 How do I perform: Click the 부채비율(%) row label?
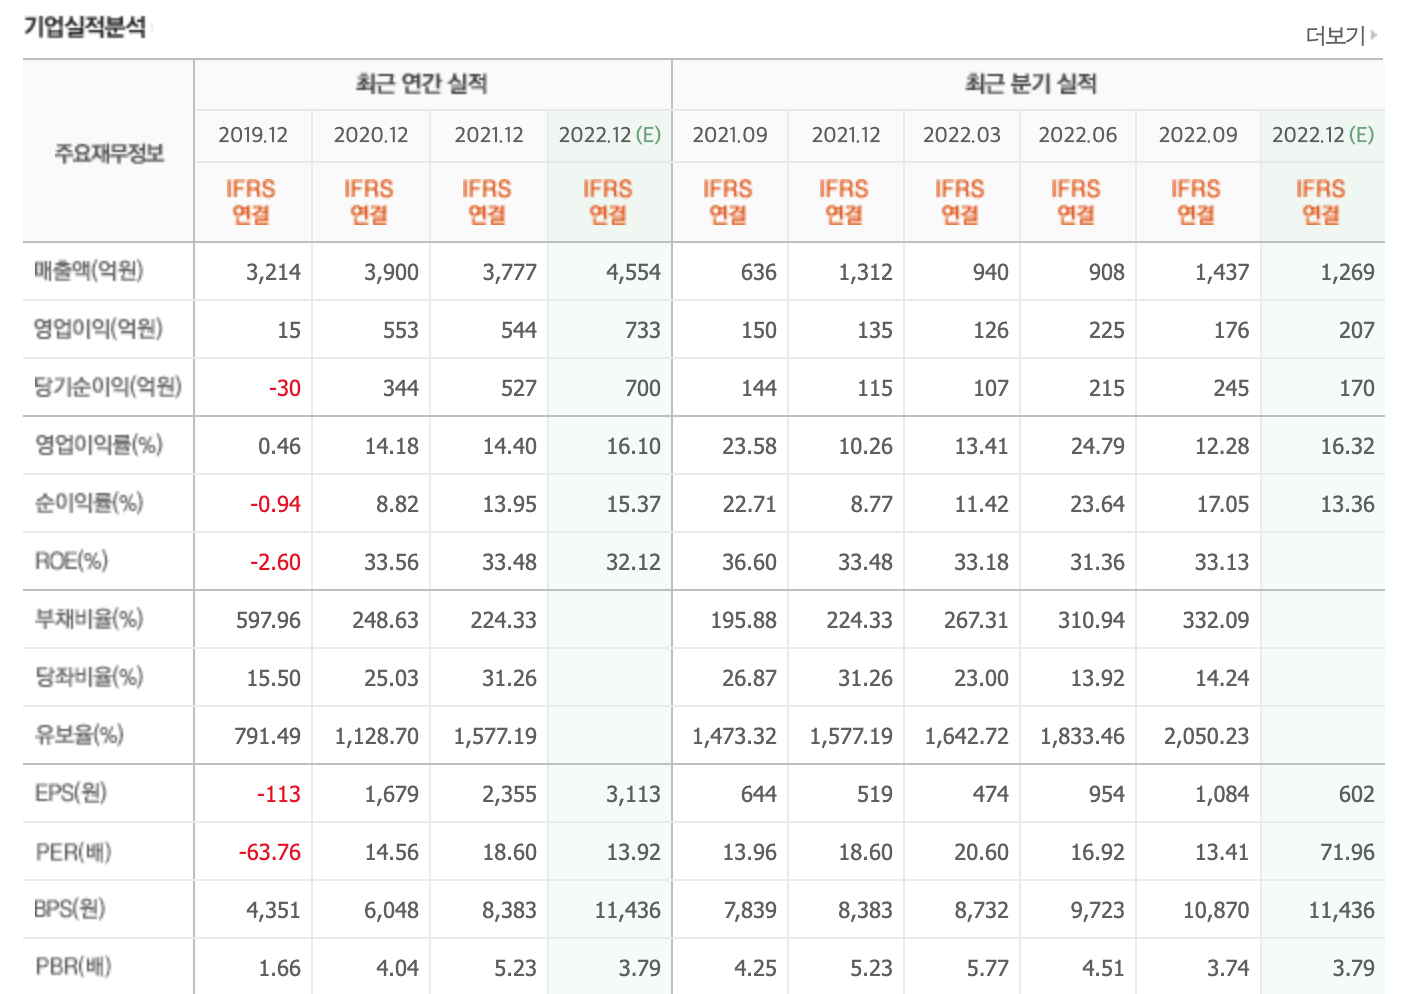tap(89, 619)
